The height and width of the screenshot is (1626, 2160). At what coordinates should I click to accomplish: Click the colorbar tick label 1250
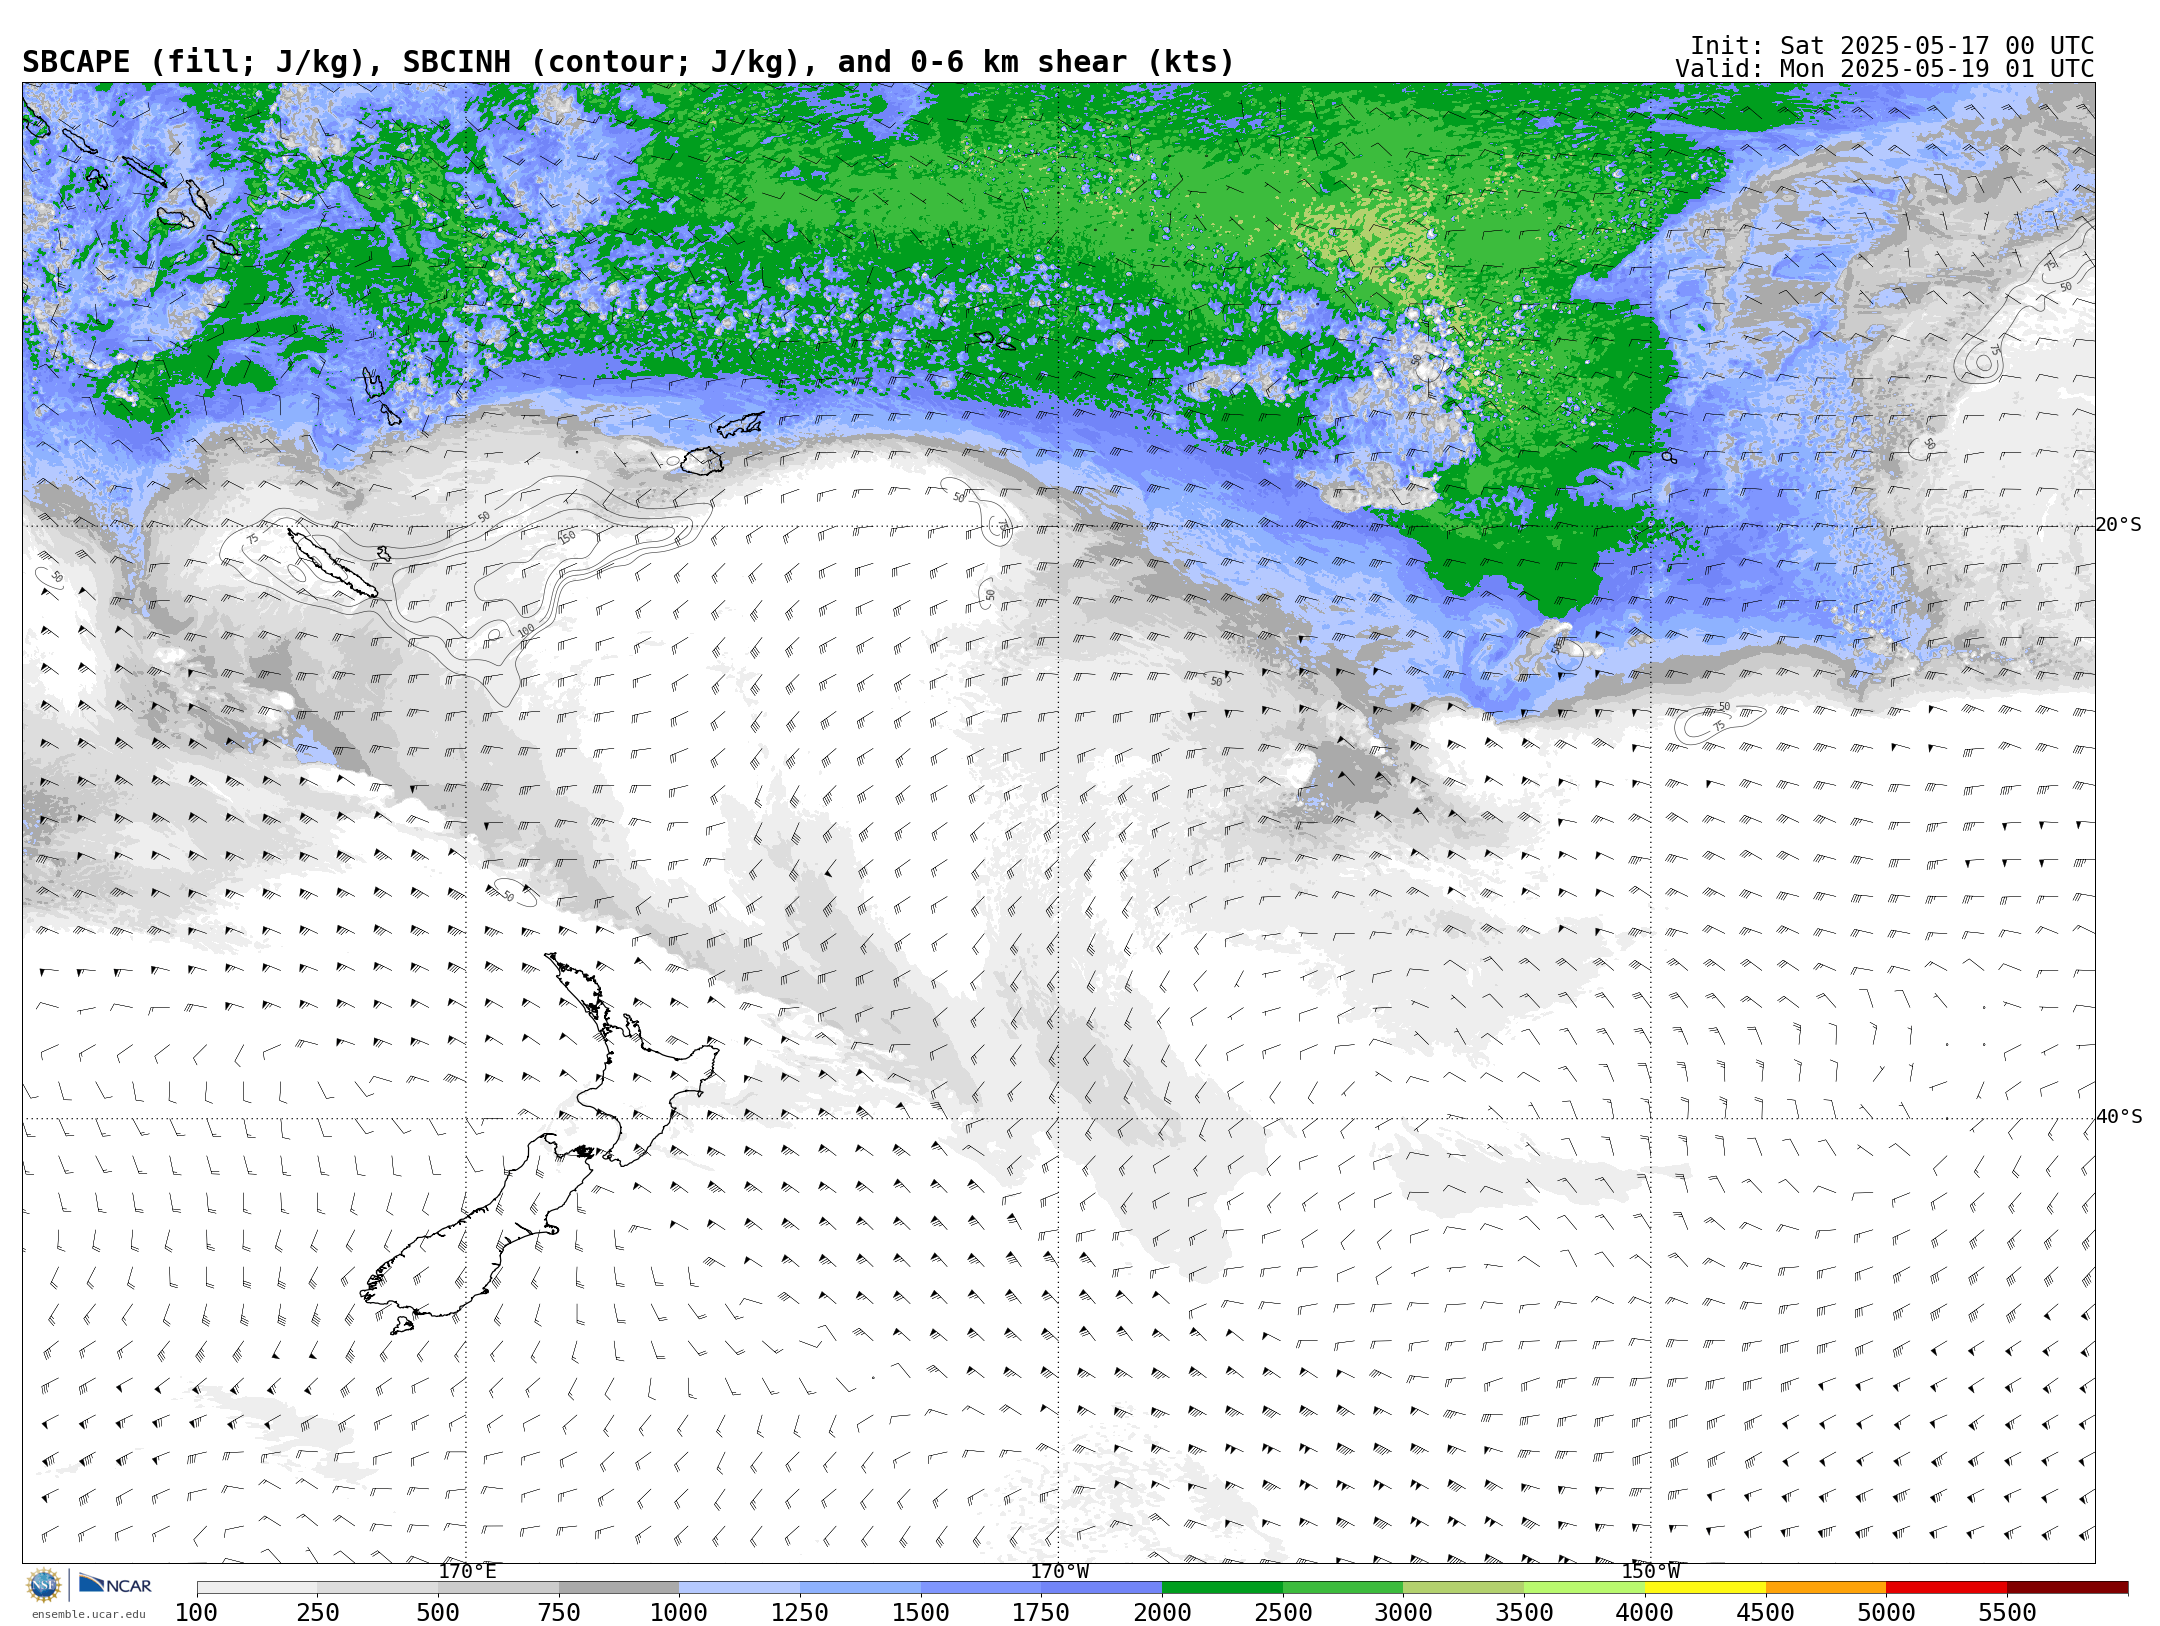coord(800,1613)
